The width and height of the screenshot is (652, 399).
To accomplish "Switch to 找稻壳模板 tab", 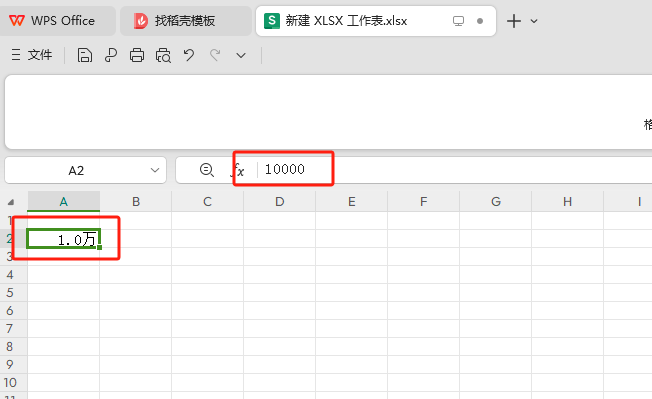I will point(185,20).
